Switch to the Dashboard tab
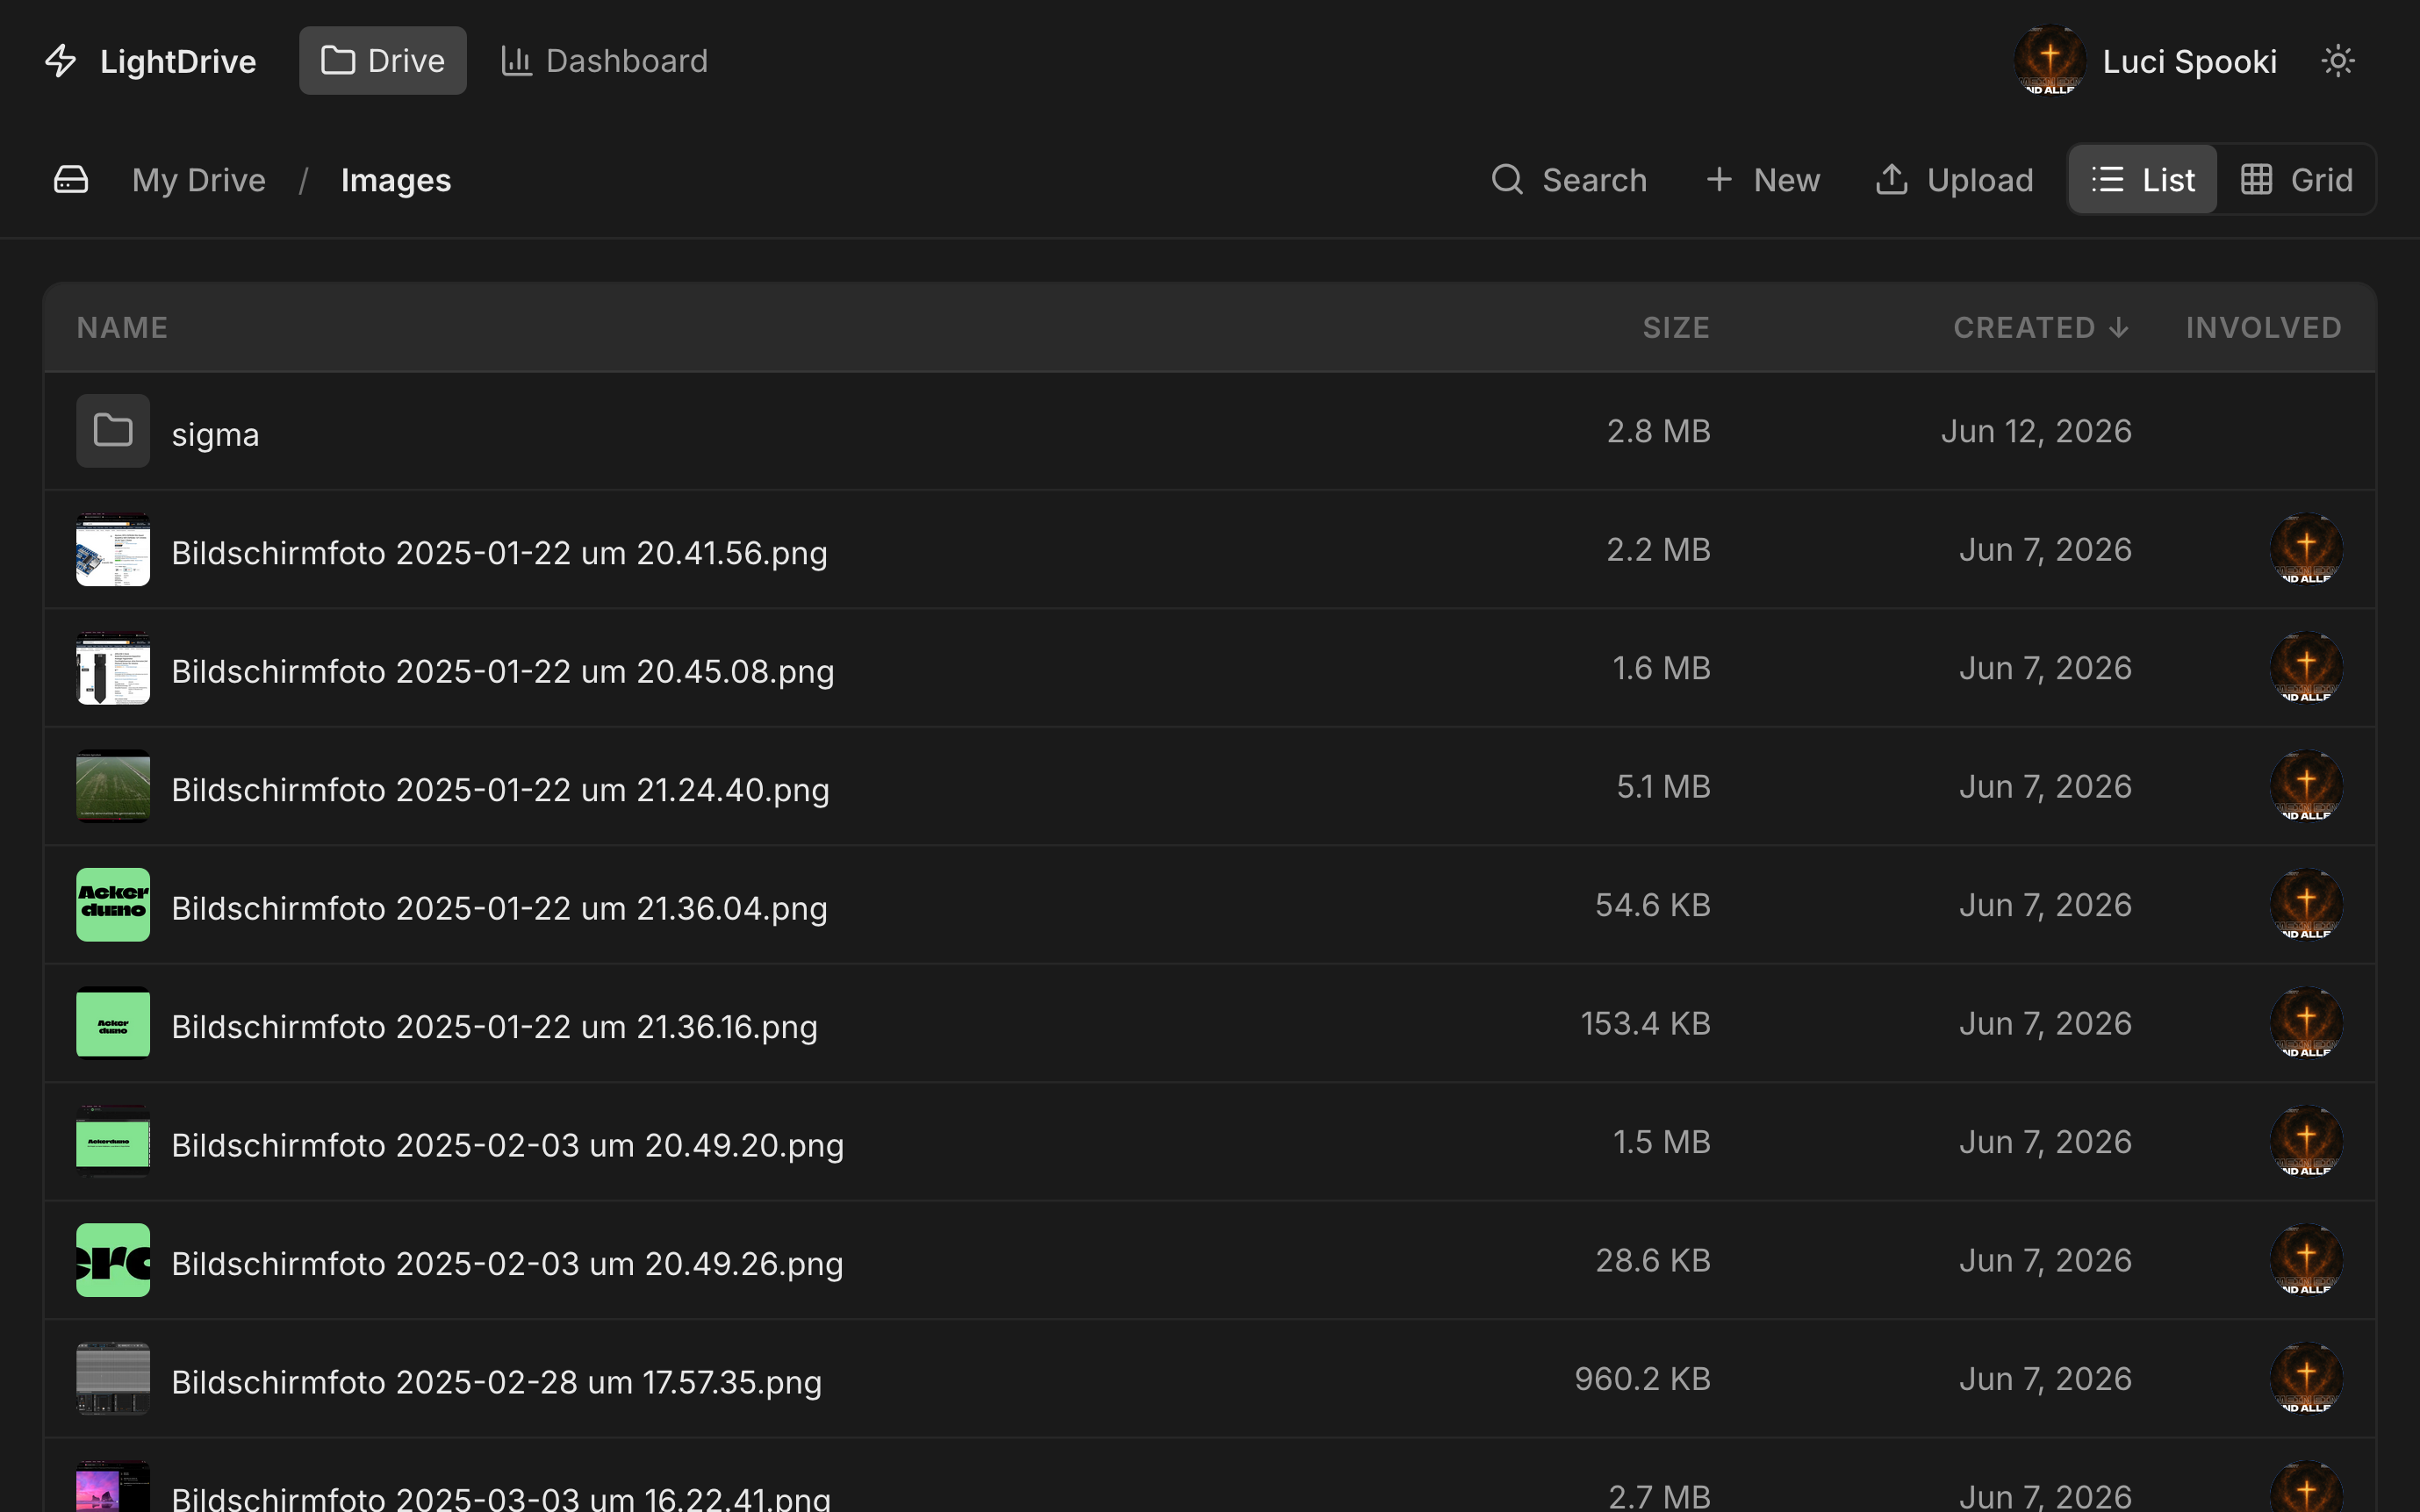This screenshot has width=2420, height=1512. point(604,61)
